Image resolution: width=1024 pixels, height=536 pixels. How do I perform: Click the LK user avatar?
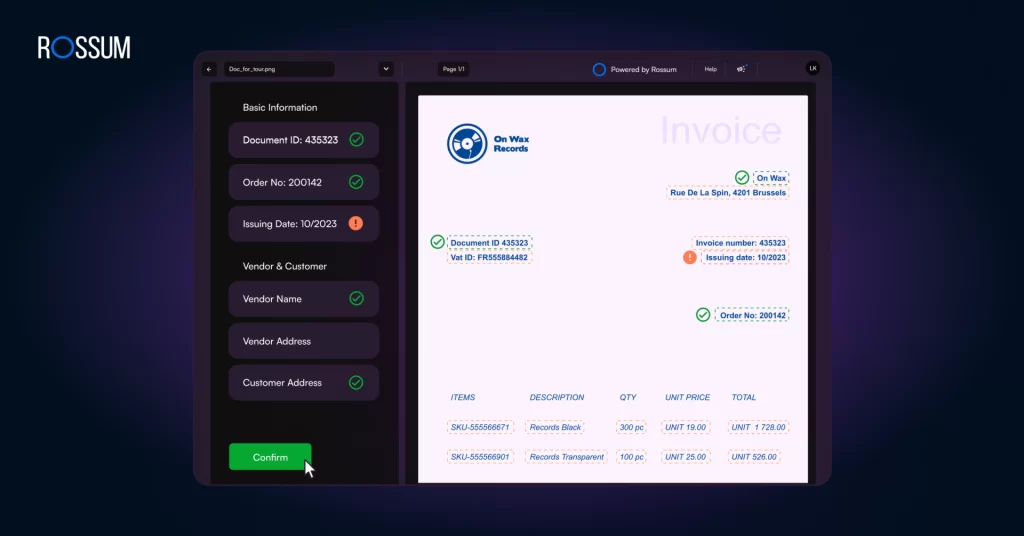pos(812,69)
